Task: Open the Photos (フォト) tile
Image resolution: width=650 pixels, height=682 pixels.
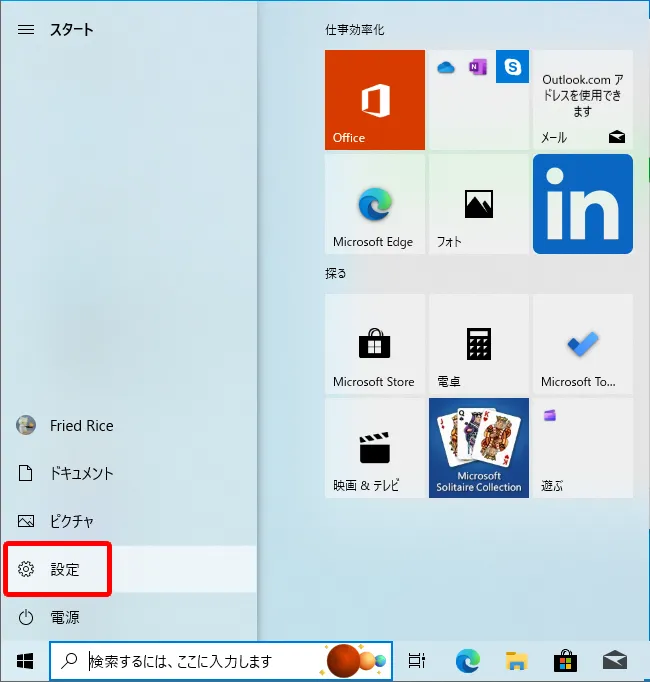Action: 479,204
